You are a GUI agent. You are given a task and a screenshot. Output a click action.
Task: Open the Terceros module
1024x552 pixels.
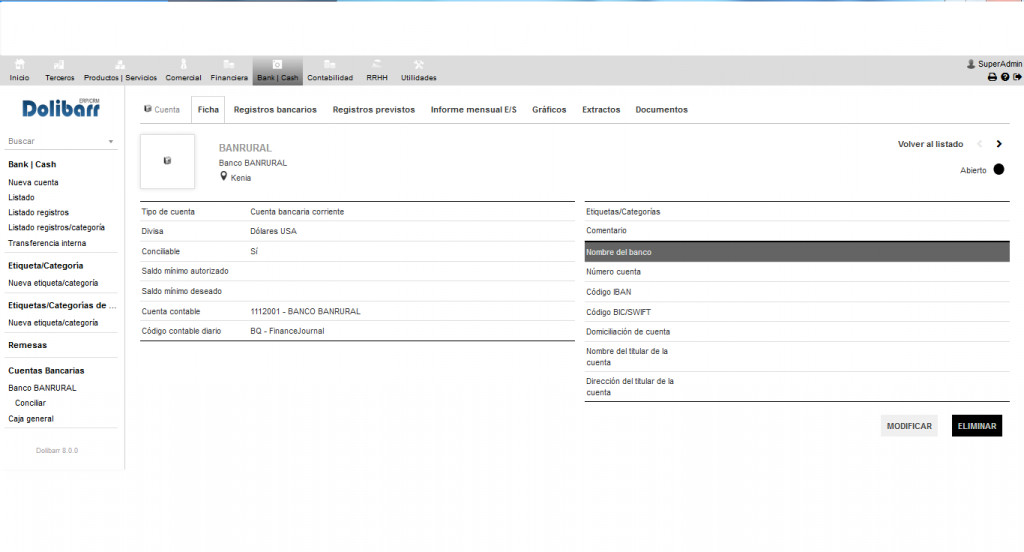59,70
